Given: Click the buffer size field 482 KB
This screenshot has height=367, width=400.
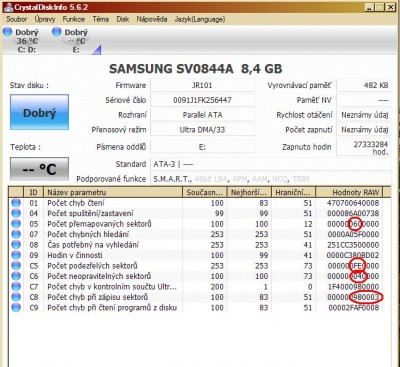Looking at the screenshot, I should 364,85.
